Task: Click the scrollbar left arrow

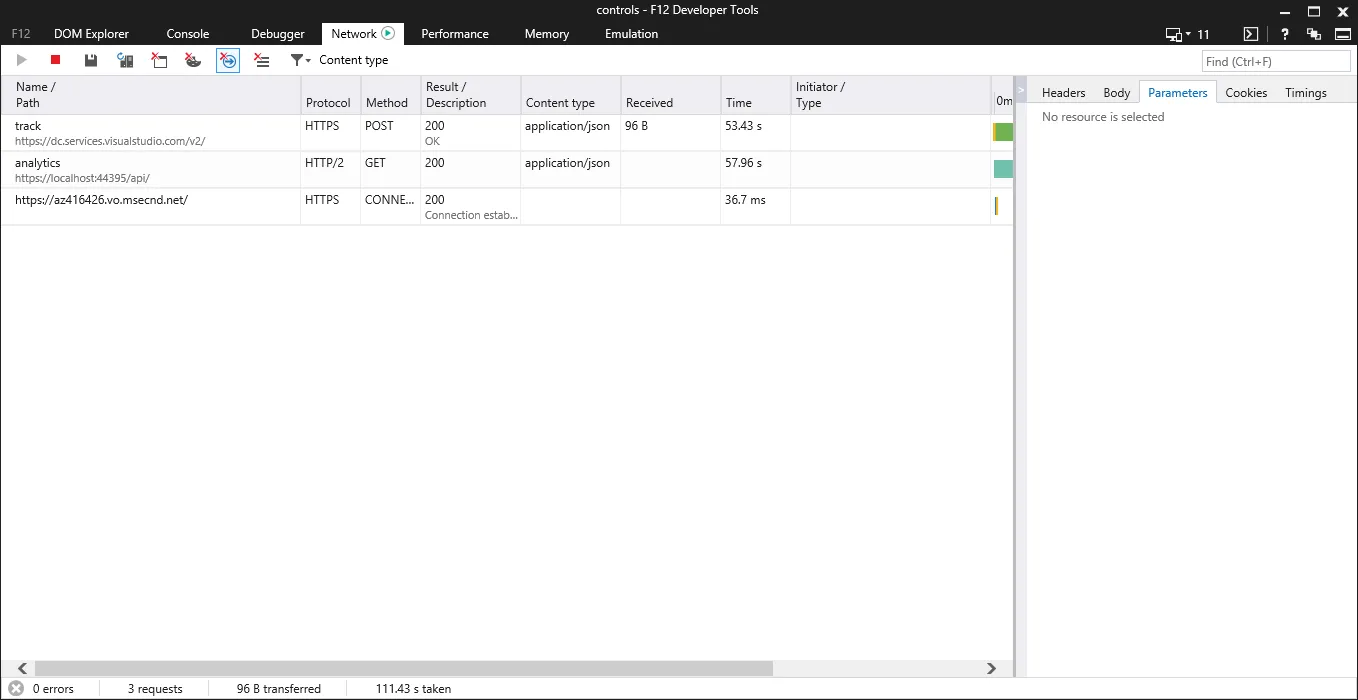Action: tap(22, 668)
